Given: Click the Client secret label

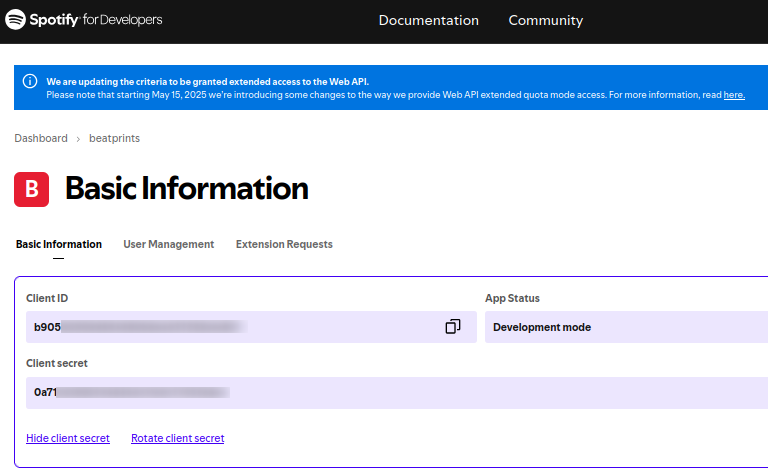Looking at the screenshot, I should tap(57, 363).
